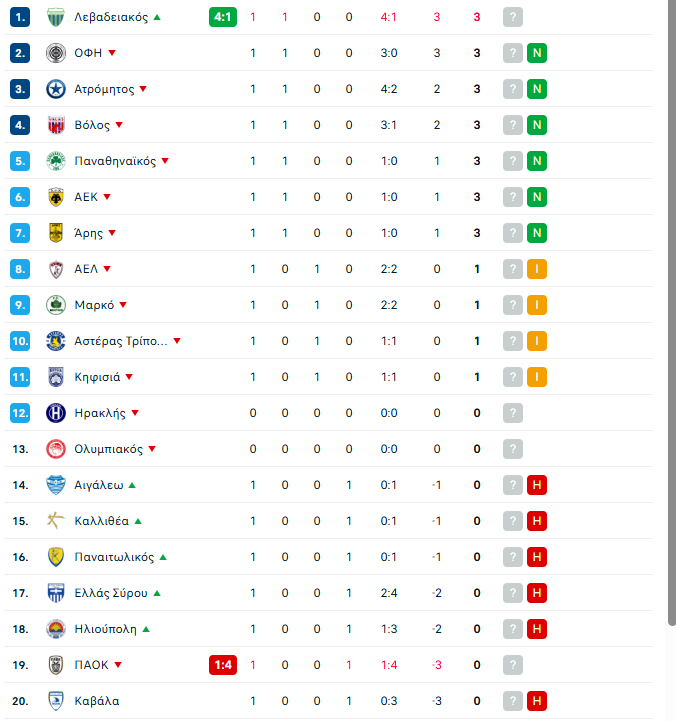Click the orange I form badge for ΑΕΛ
The width and height of the screenshot is (676, 721).
(537, 269)
